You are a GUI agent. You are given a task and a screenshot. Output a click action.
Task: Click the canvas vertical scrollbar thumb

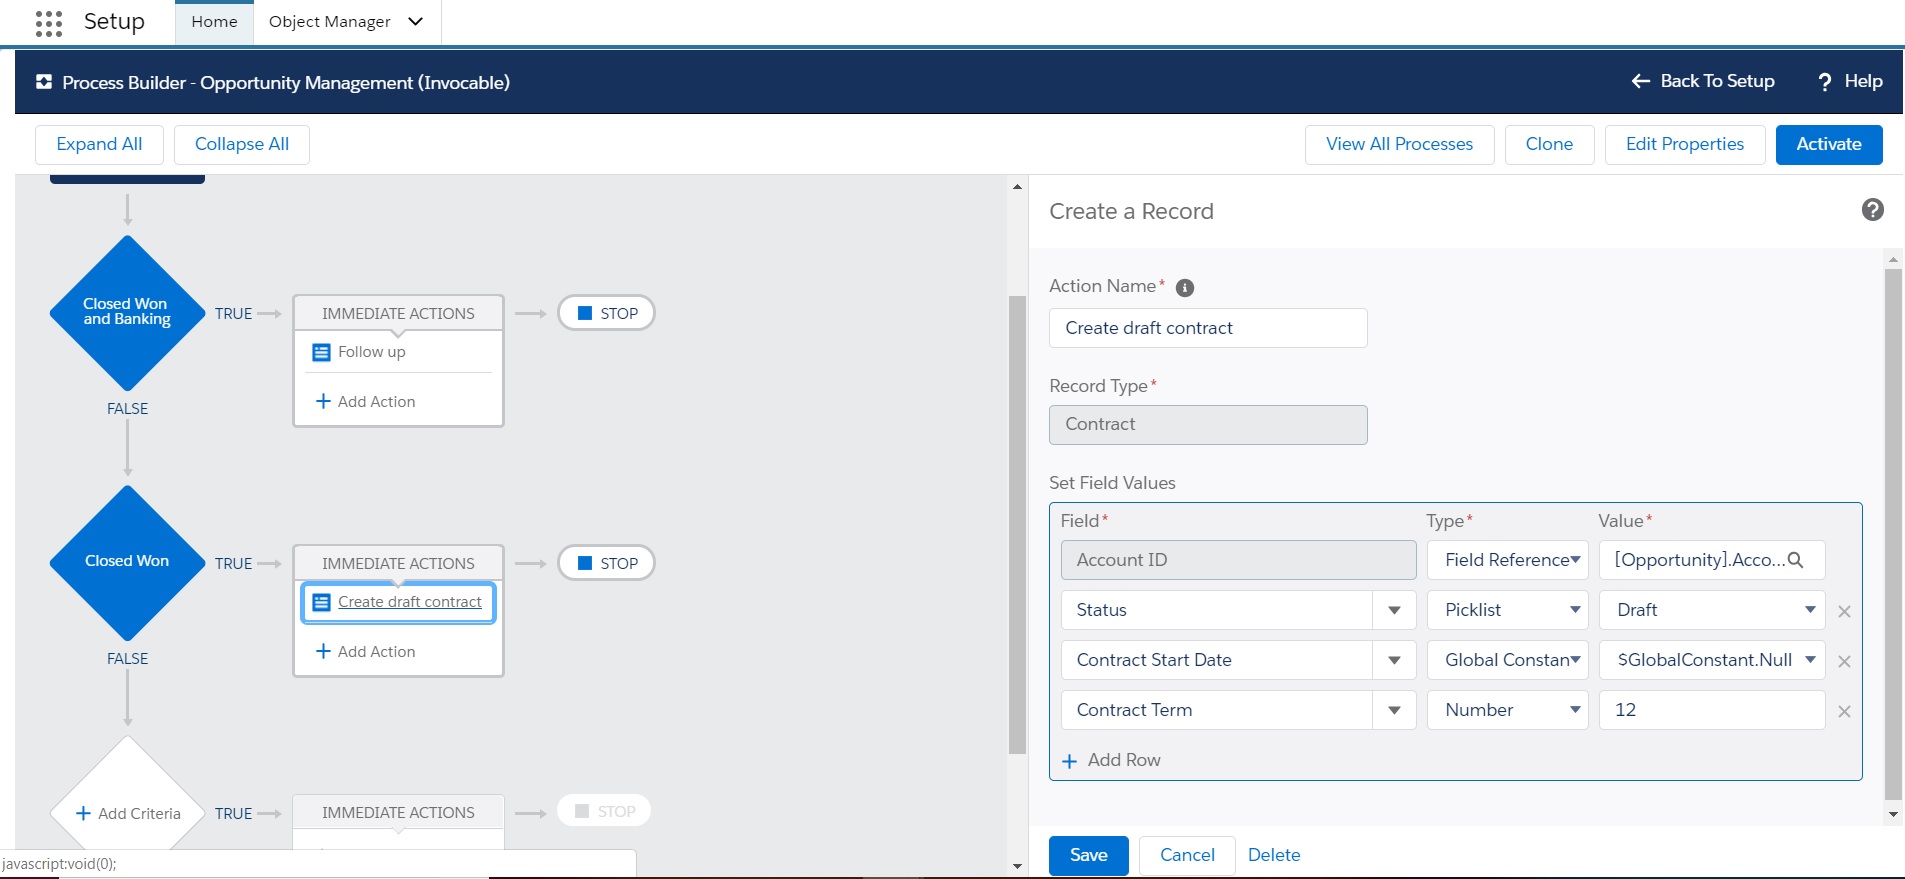(x=1017, y=524)
